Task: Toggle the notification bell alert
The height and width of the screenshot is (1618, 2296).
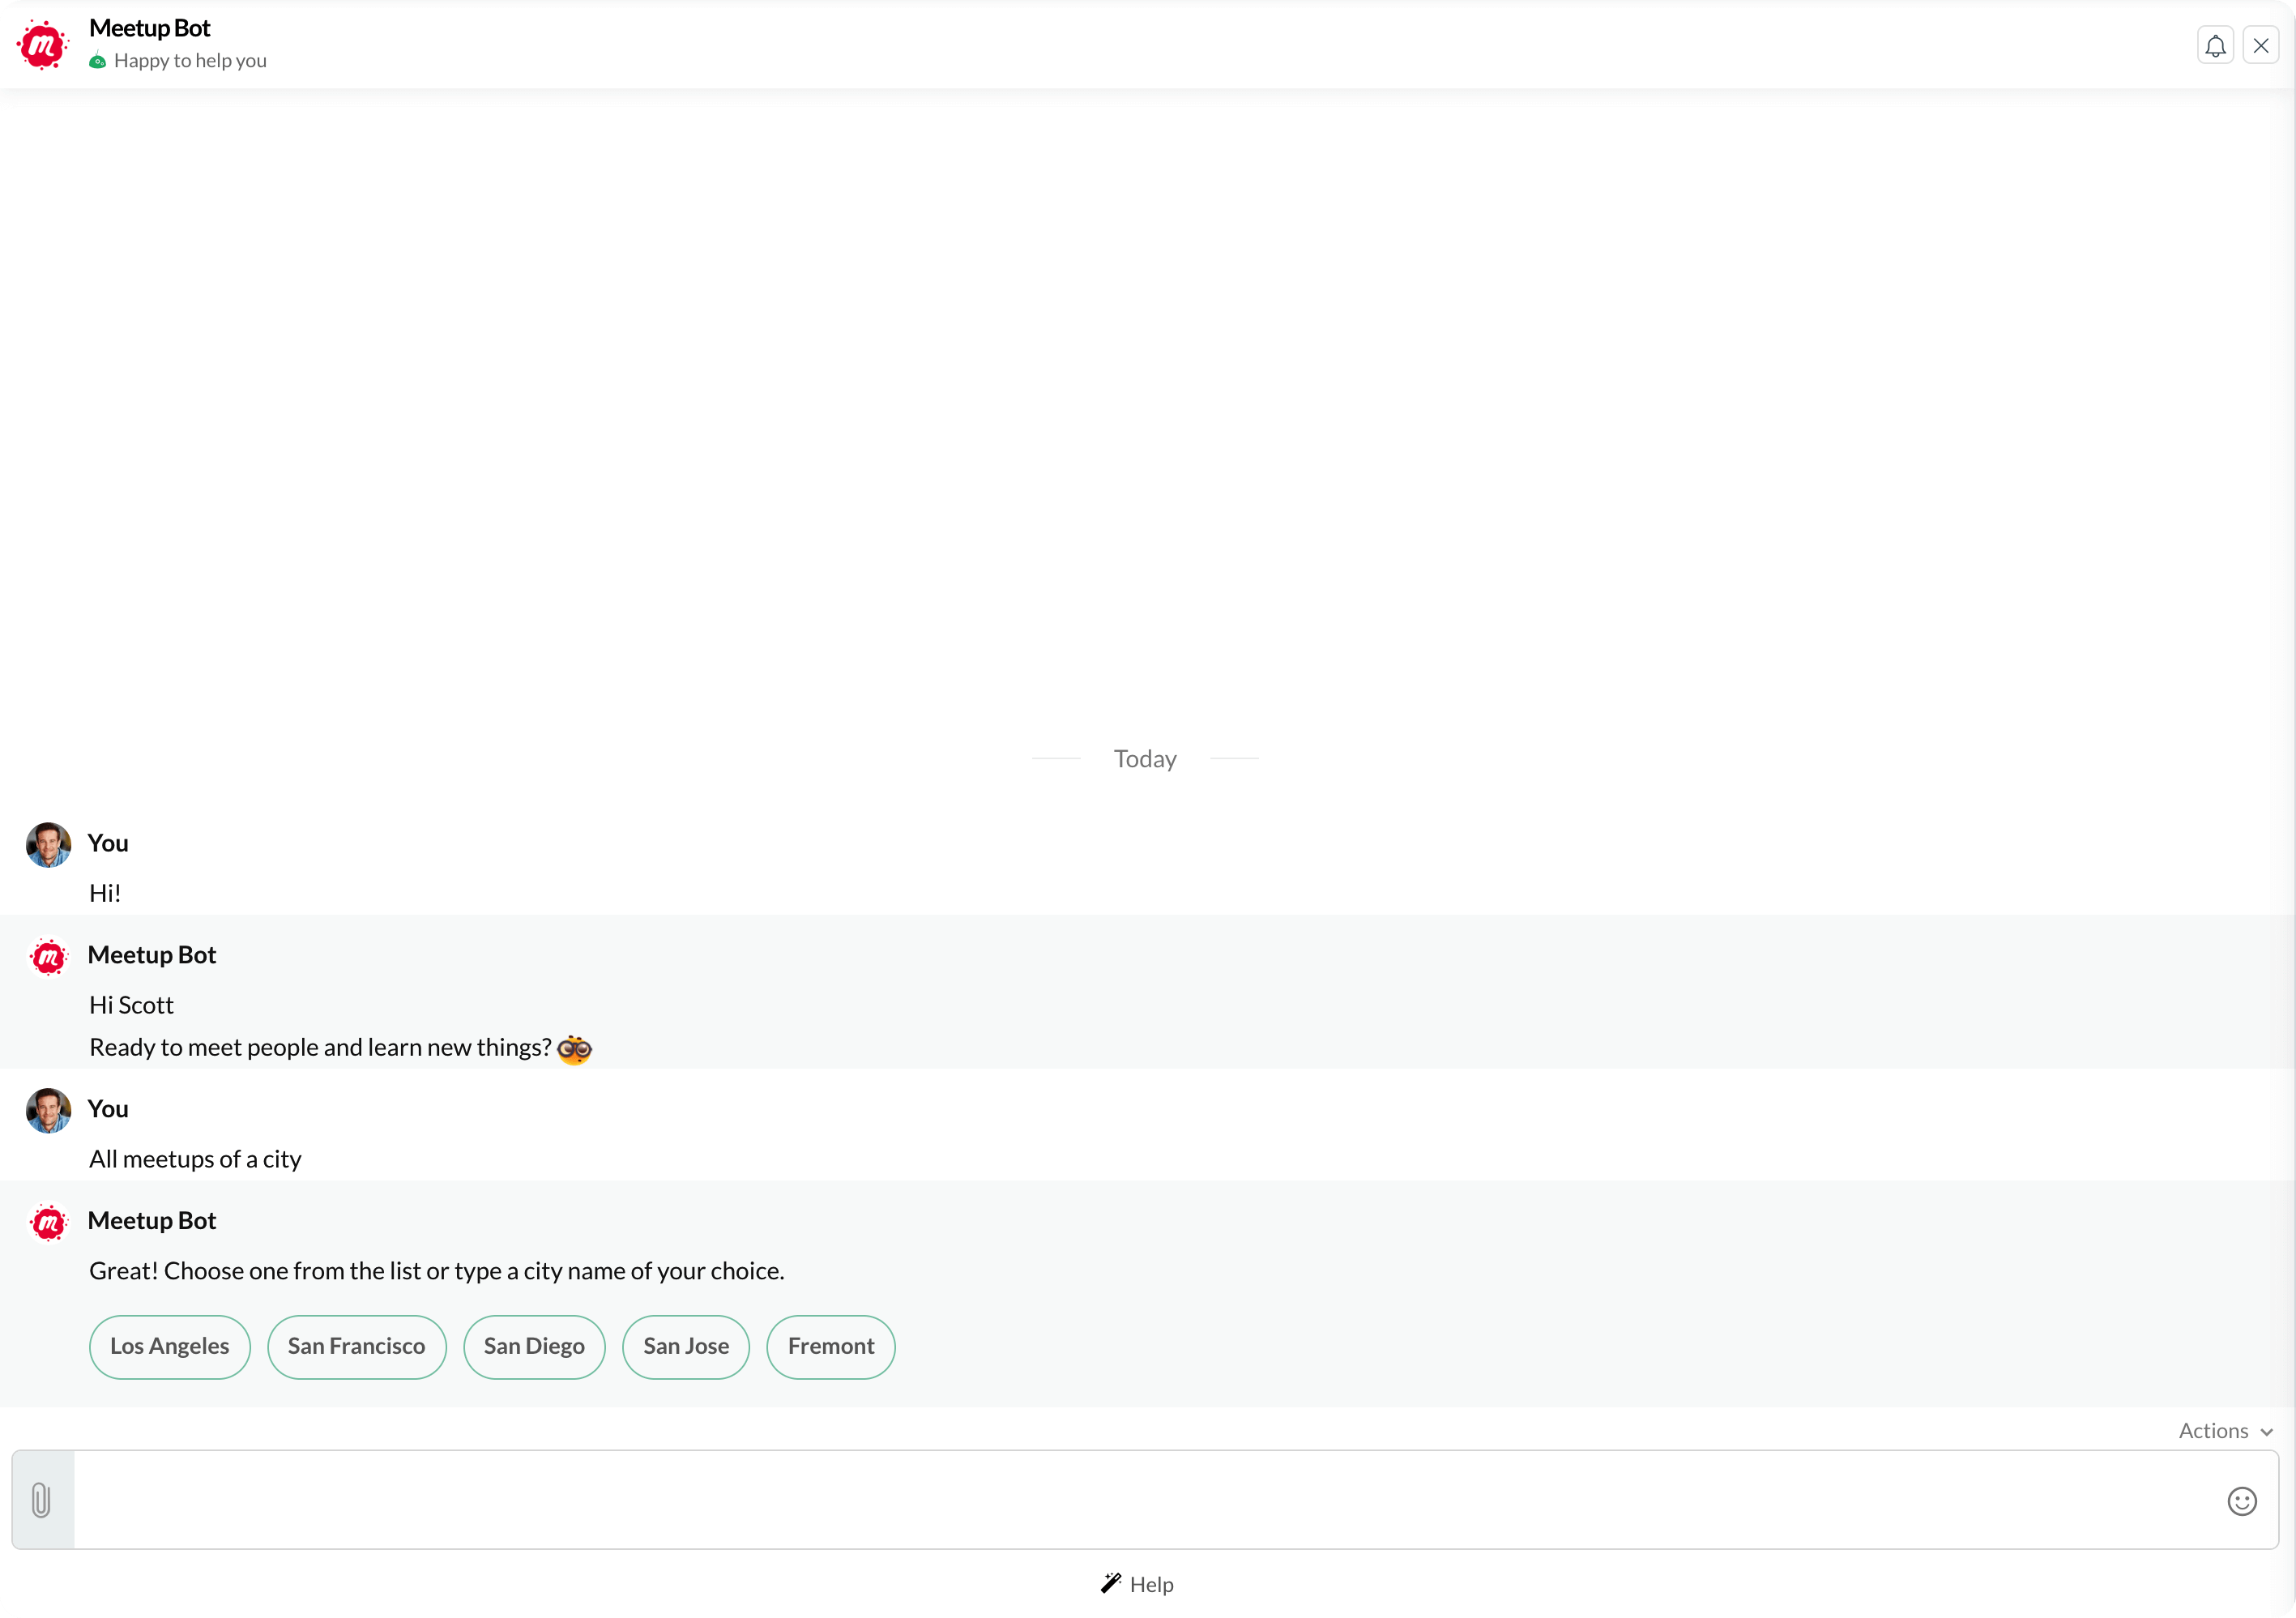Action: [x=2216, y=44]
